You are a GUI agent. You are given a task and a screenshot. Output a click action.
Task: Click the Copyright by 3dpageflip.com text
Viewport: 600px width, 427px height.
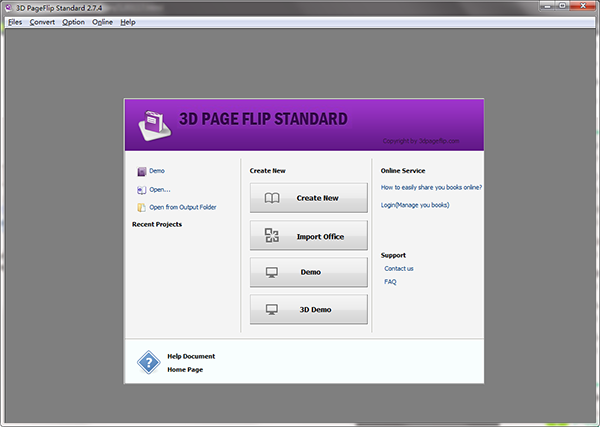(421, 141)
